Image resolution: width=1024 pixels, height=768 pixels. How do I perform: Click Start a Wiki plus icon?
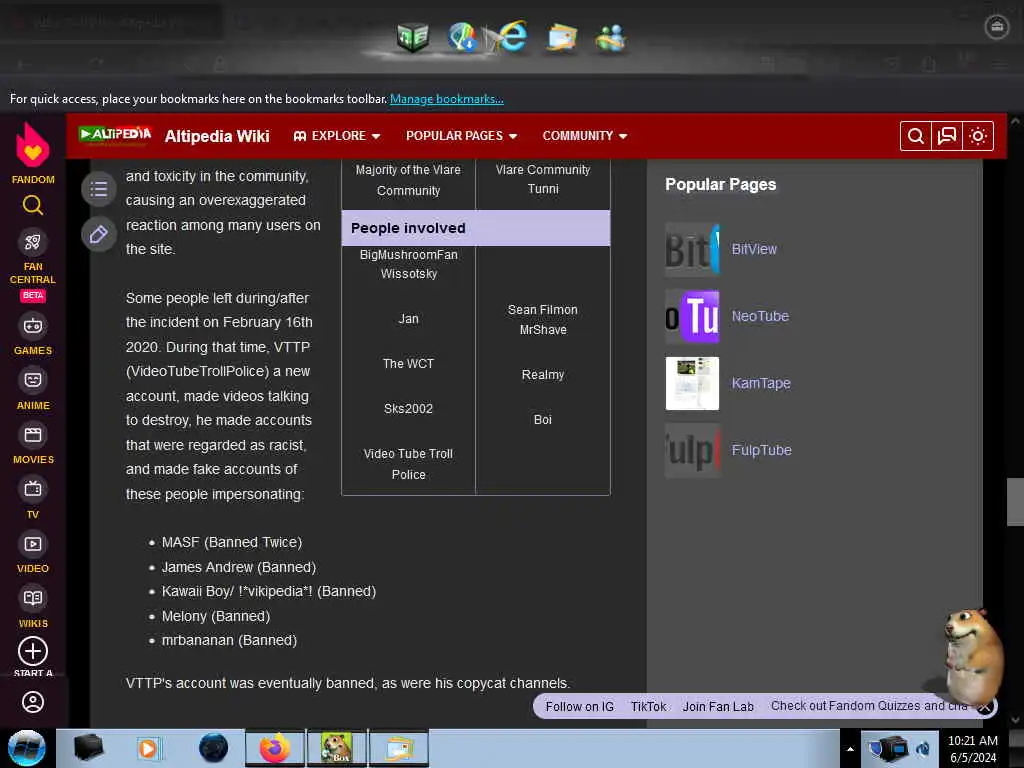pyautogui.click(x=33, y=651)
